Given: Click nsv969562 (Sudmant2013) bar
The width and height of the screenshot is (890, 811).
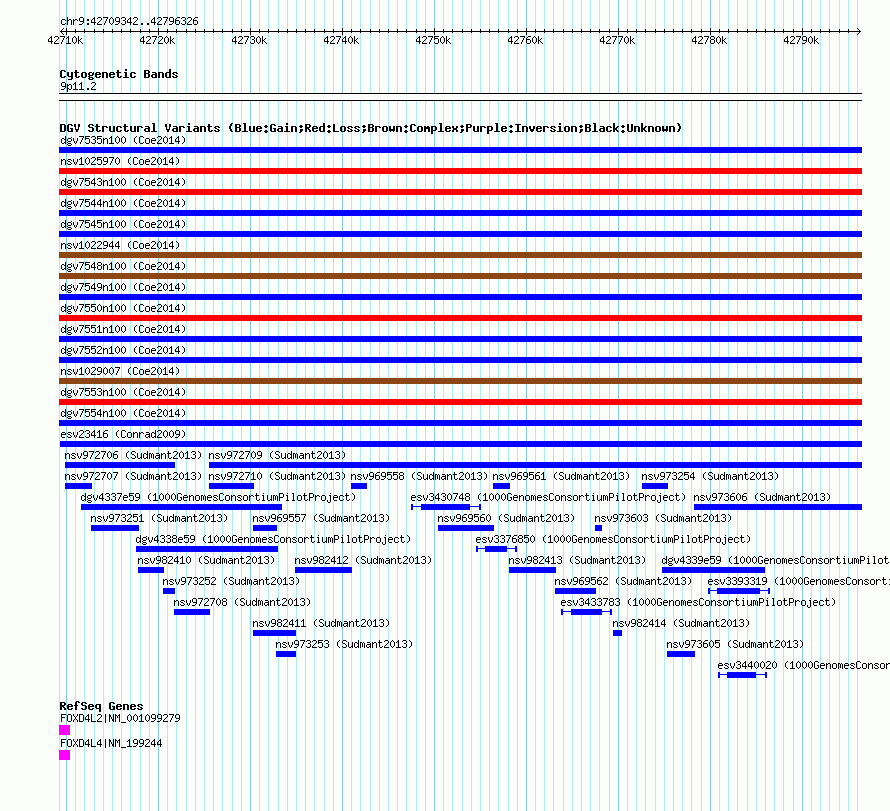Looking at the screenshot, I should 576,591.
